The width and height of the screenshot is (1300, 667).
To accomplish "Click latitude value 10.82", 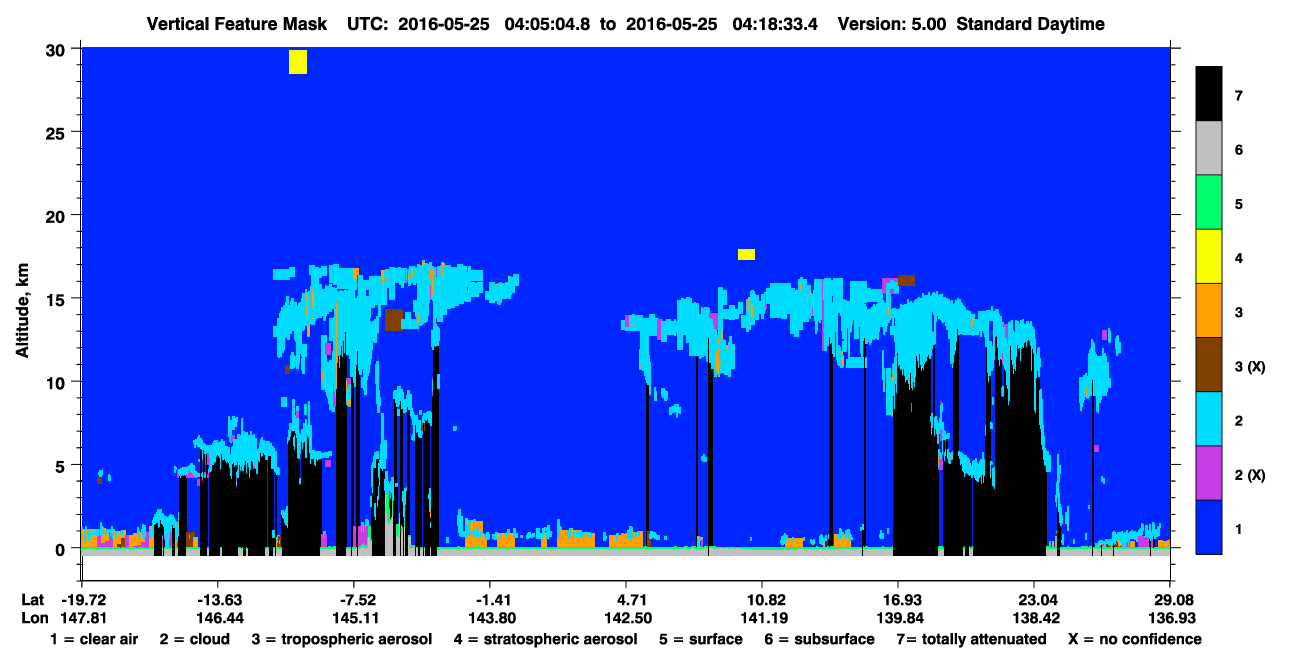I will click(x=764, y=600).
